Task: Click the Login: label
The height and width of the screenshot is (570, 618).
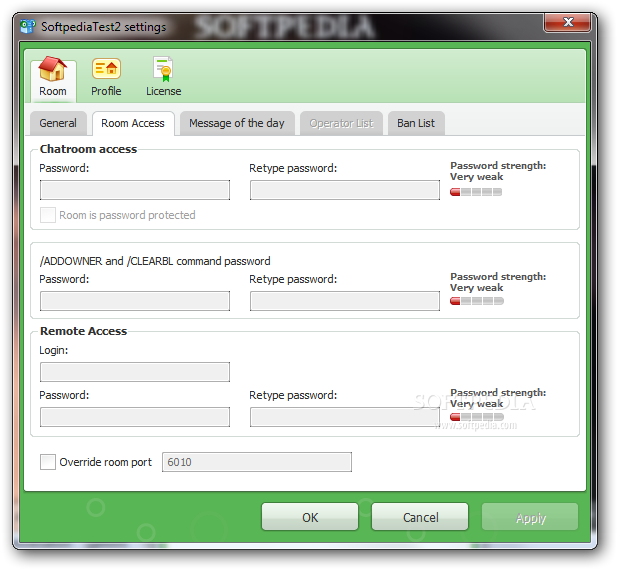Action: (x=54, y=350)
